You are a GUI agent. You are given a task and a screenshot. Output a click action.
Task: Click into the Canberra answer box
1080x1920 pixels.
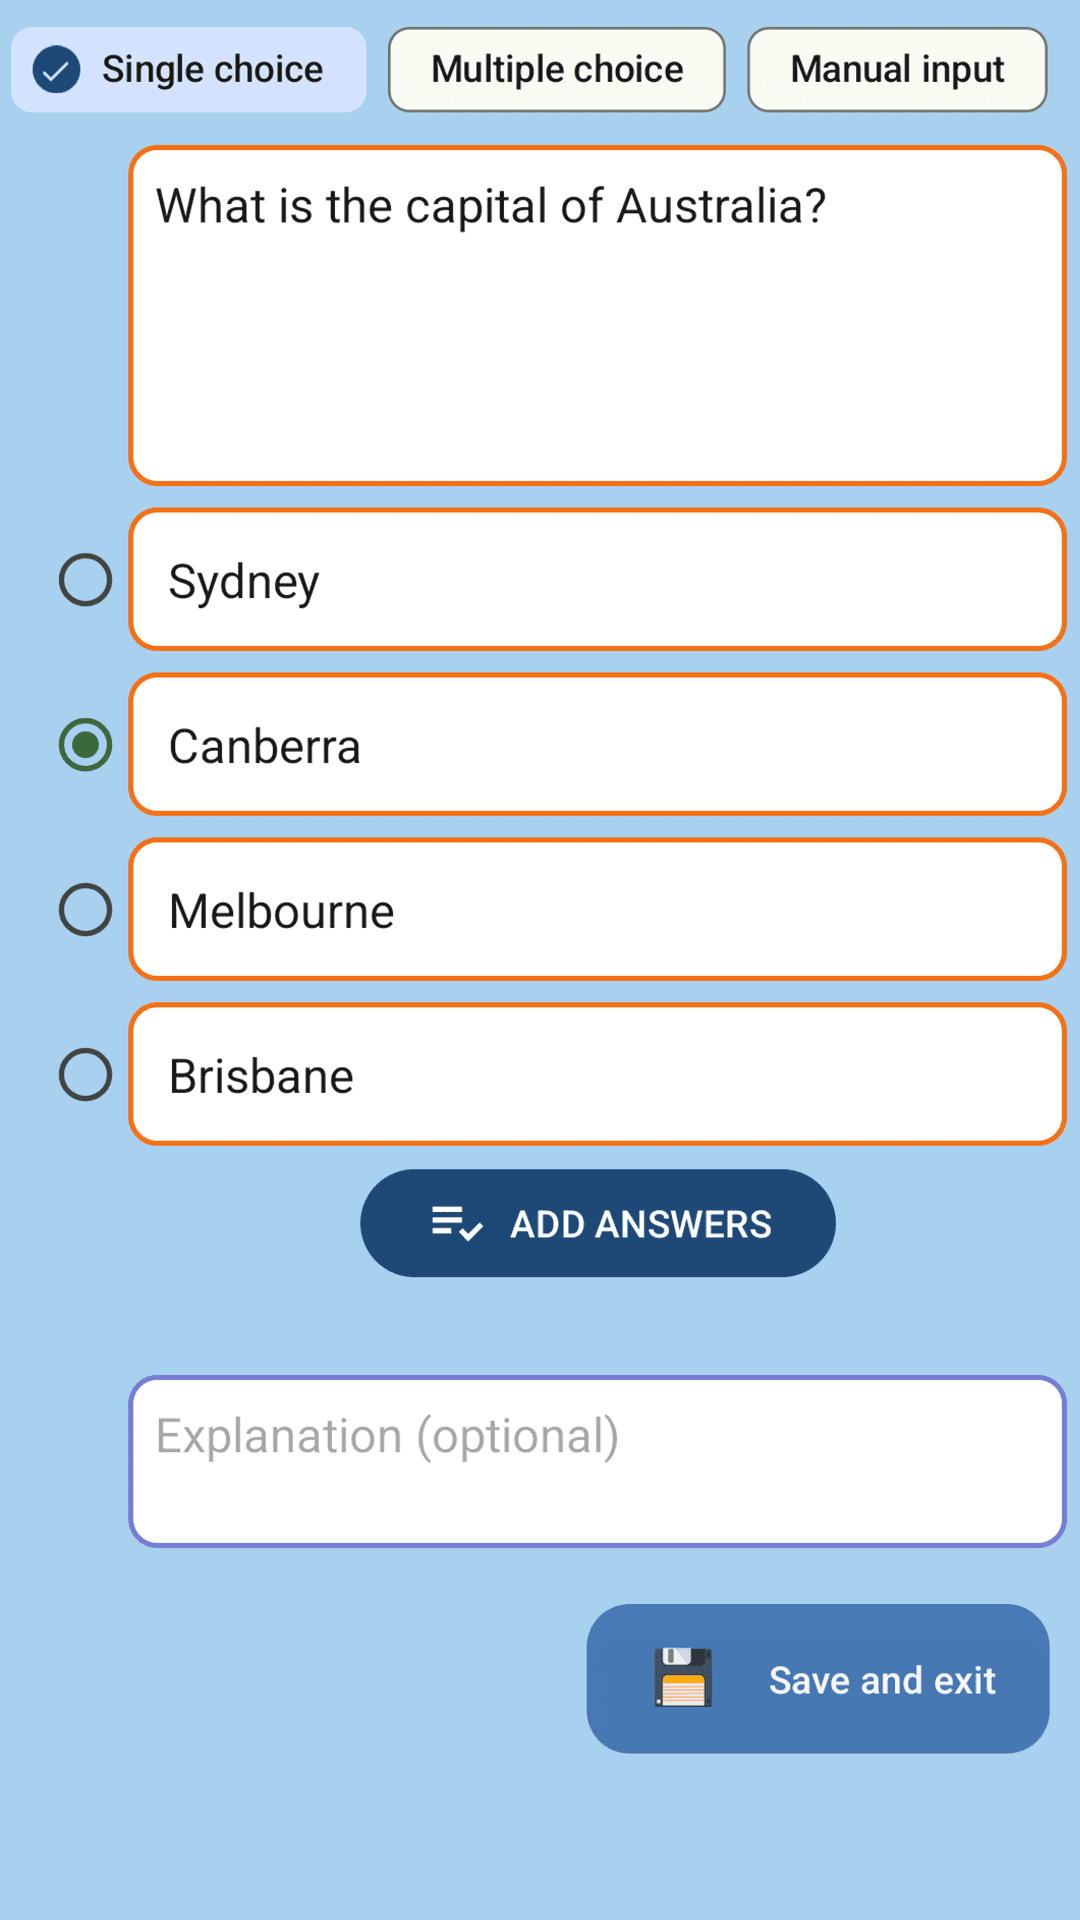(x=265, y=747)
